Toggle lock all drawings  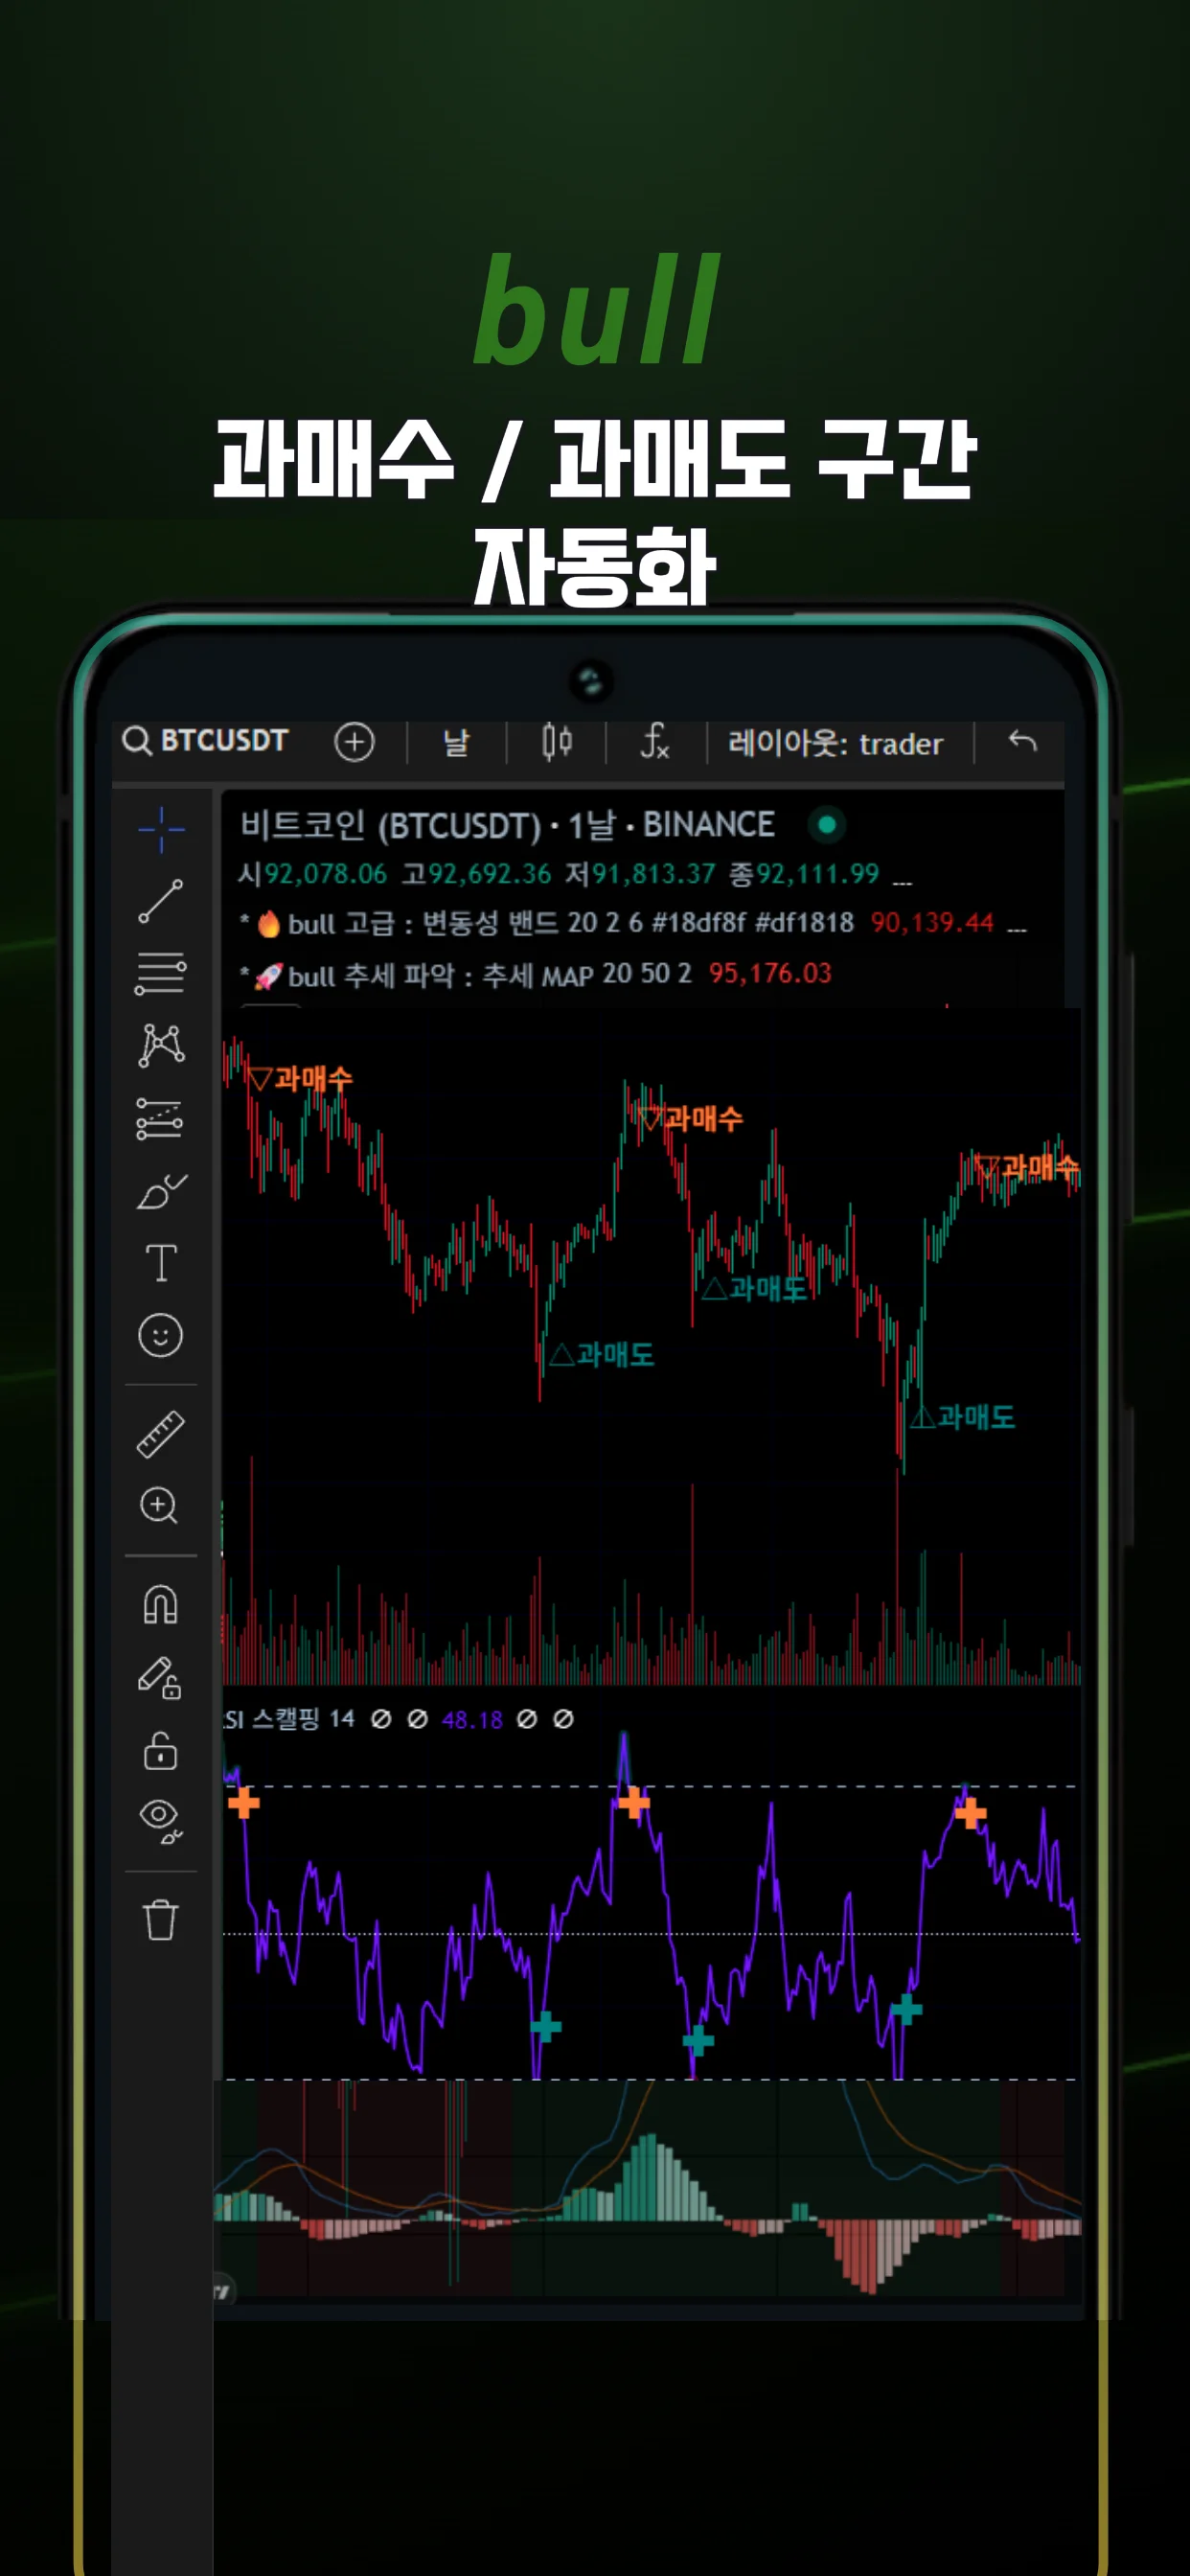(x=161, y=1751)
